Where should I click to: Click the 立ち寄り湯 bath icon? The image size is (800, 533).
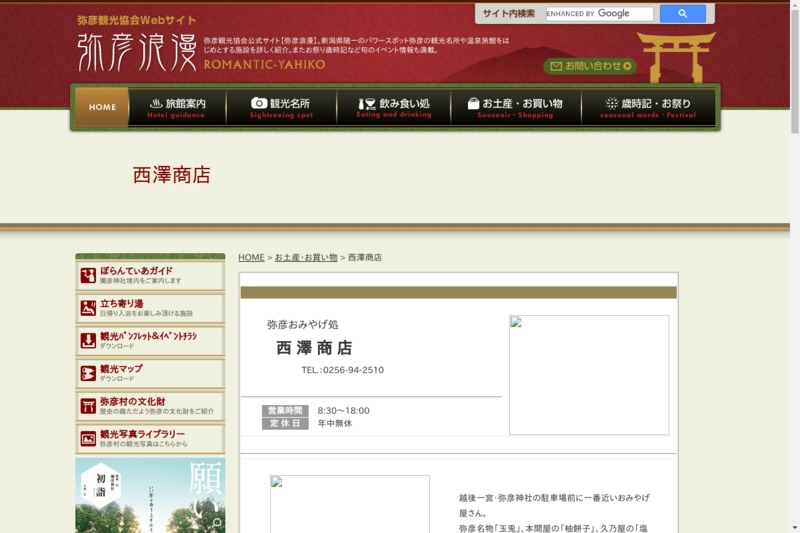point(89,308)
